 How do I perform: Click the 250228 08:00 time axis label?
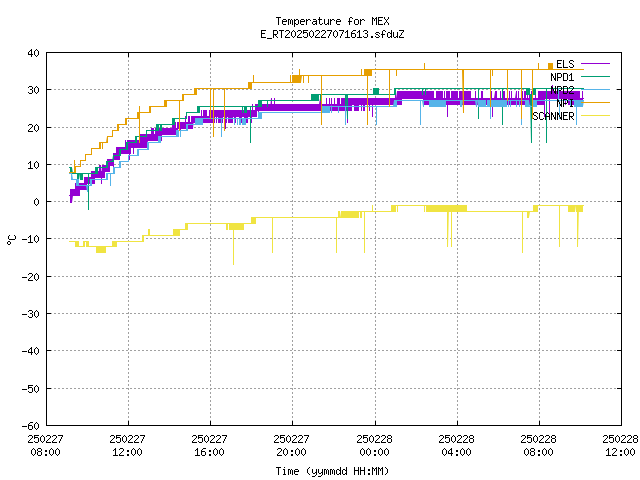538,445
